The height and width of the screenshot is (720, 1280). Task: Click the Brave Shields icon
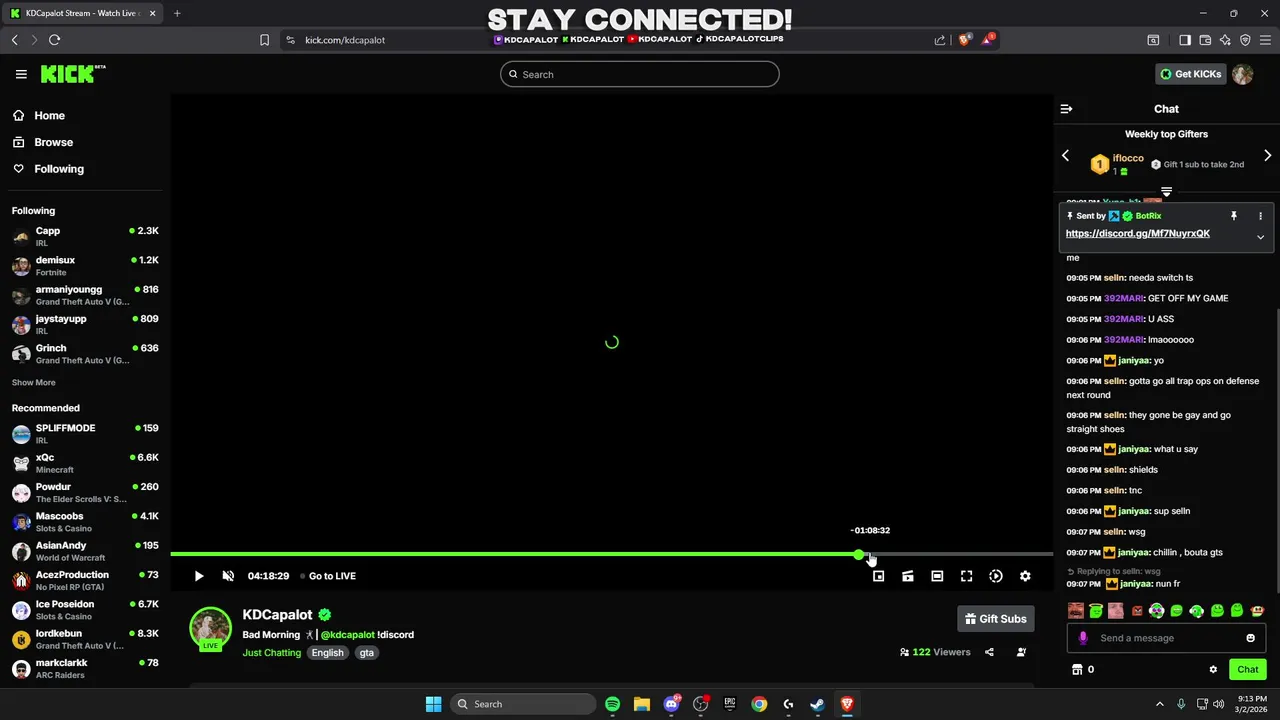click(x=964, y=40)
